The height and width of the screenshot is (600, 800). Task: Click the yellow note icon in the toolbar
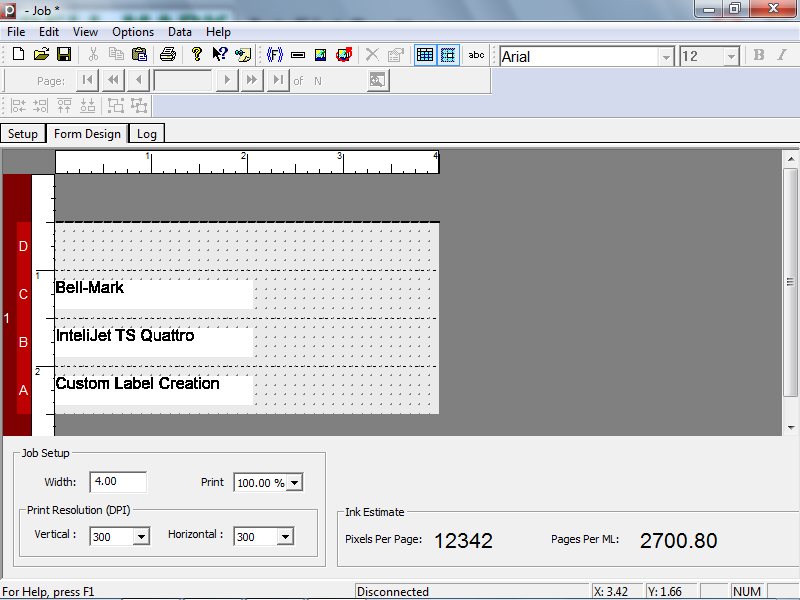[243, 54]
